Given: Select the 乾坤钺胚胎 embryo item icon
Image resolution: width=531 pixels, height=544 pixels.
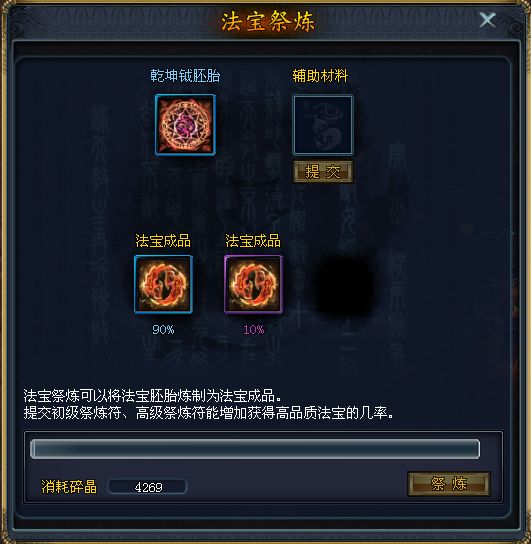Looking at the screenshot, I should coord(185,125).
